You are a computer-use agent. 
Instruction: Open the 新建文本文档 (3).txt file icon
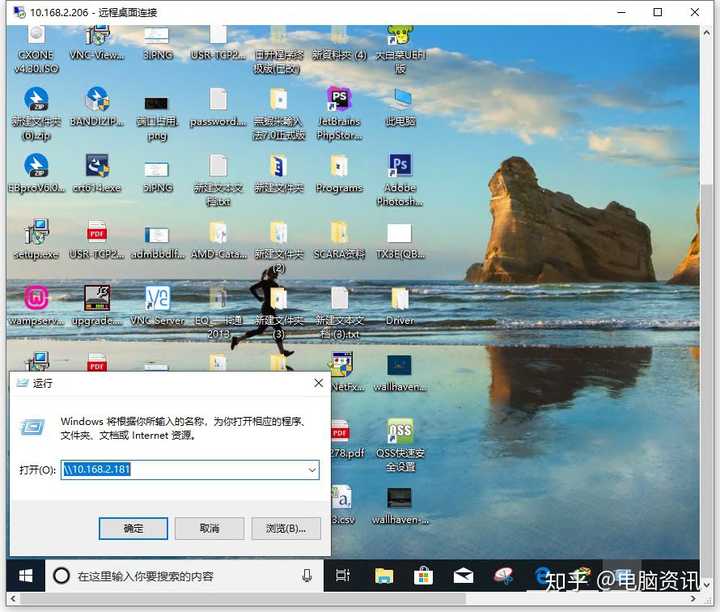click(339, 312)
